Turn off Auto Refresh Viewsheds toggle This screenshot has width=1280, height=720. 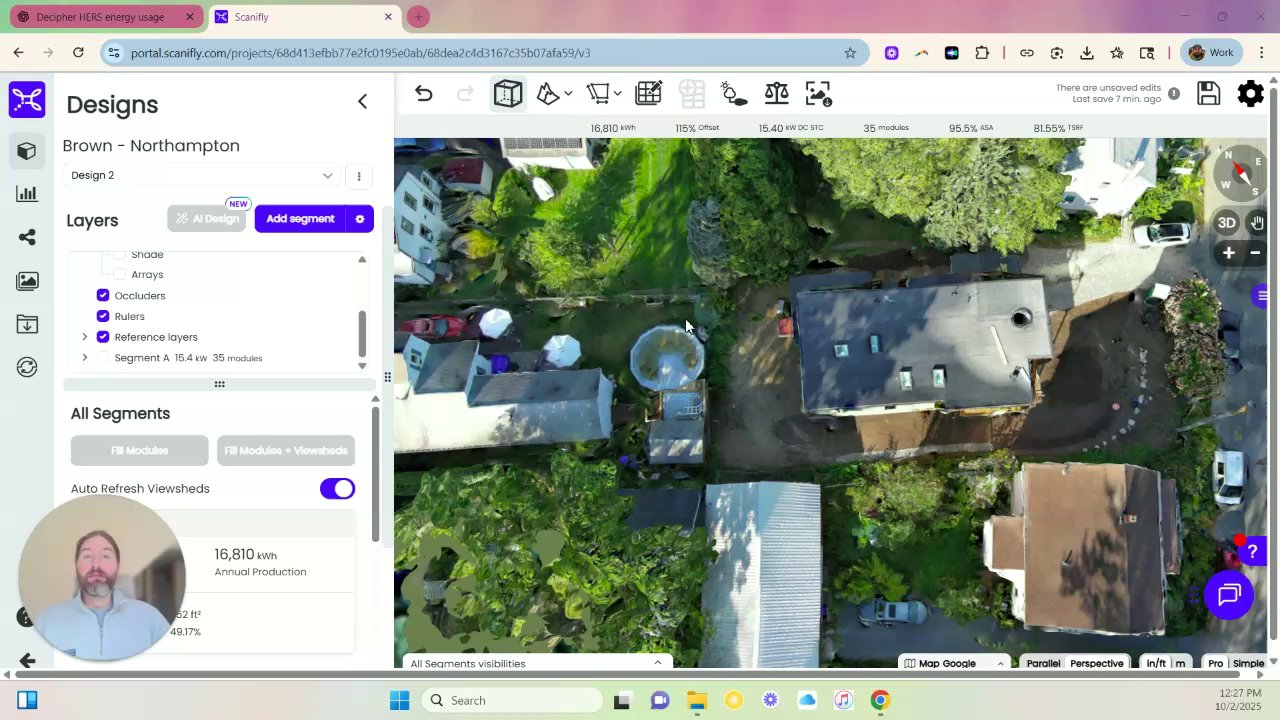[x=337, y=489]
